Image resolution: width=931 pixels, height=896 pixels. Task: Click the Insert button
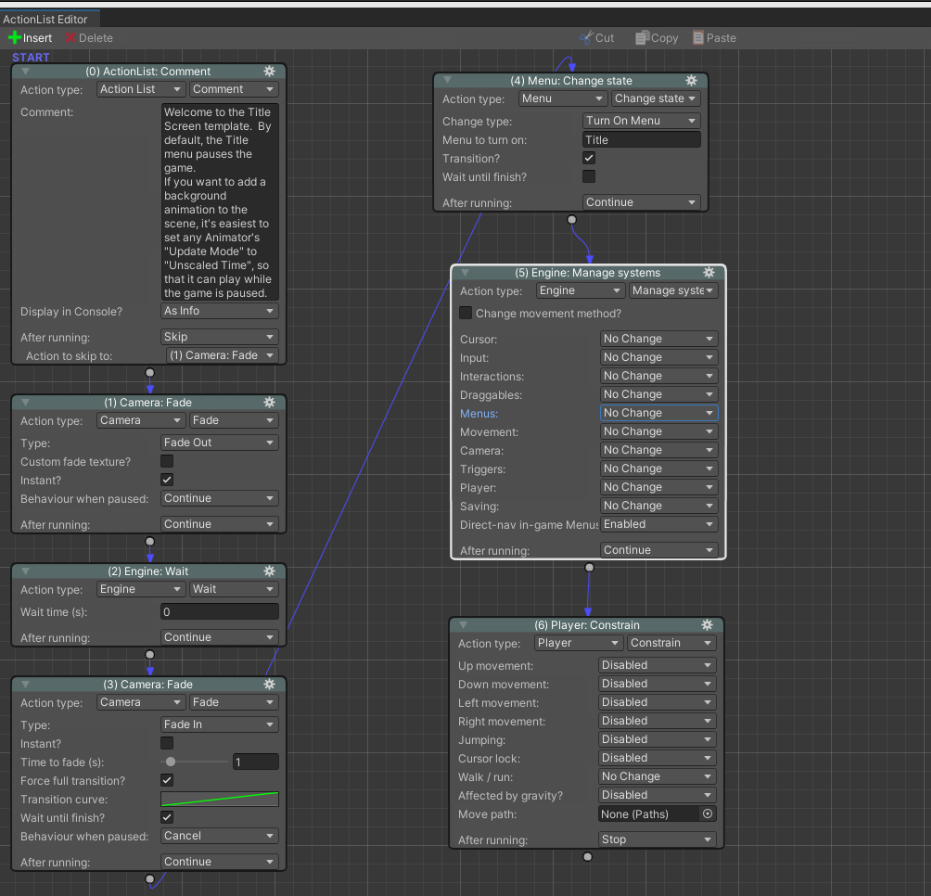30,38
